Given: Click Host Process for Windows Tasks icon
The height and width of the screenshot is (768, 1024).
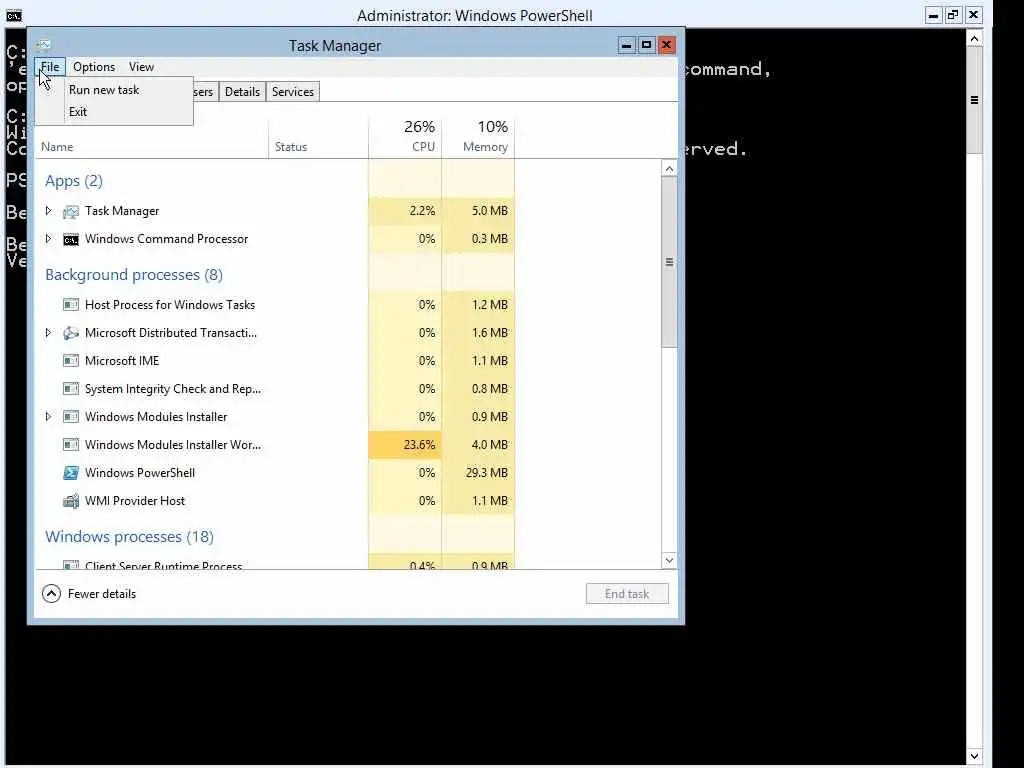Looking at the screenshot, I should coord(71,305).
